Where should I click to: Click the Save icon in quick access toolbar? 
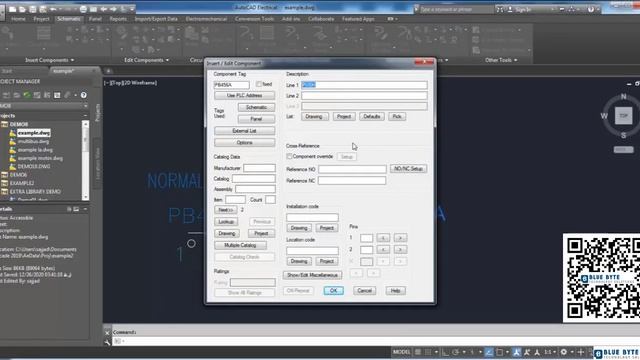(x=33, y=9)
